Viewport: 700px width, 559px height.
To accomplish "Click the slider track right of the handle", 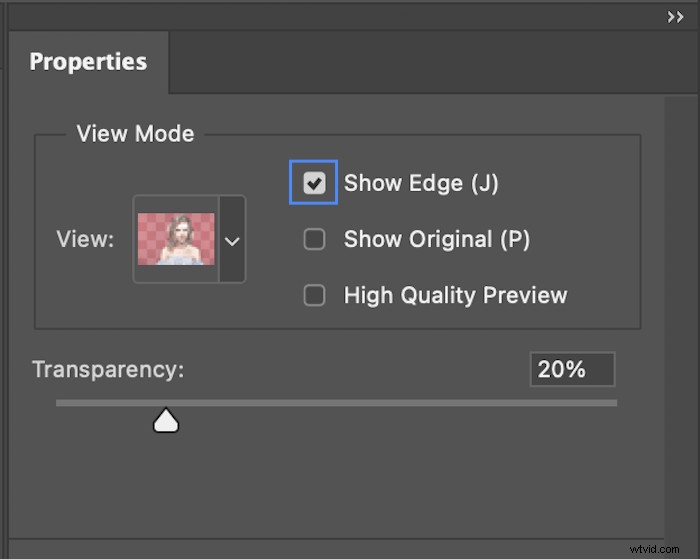I will click(400, 403).
